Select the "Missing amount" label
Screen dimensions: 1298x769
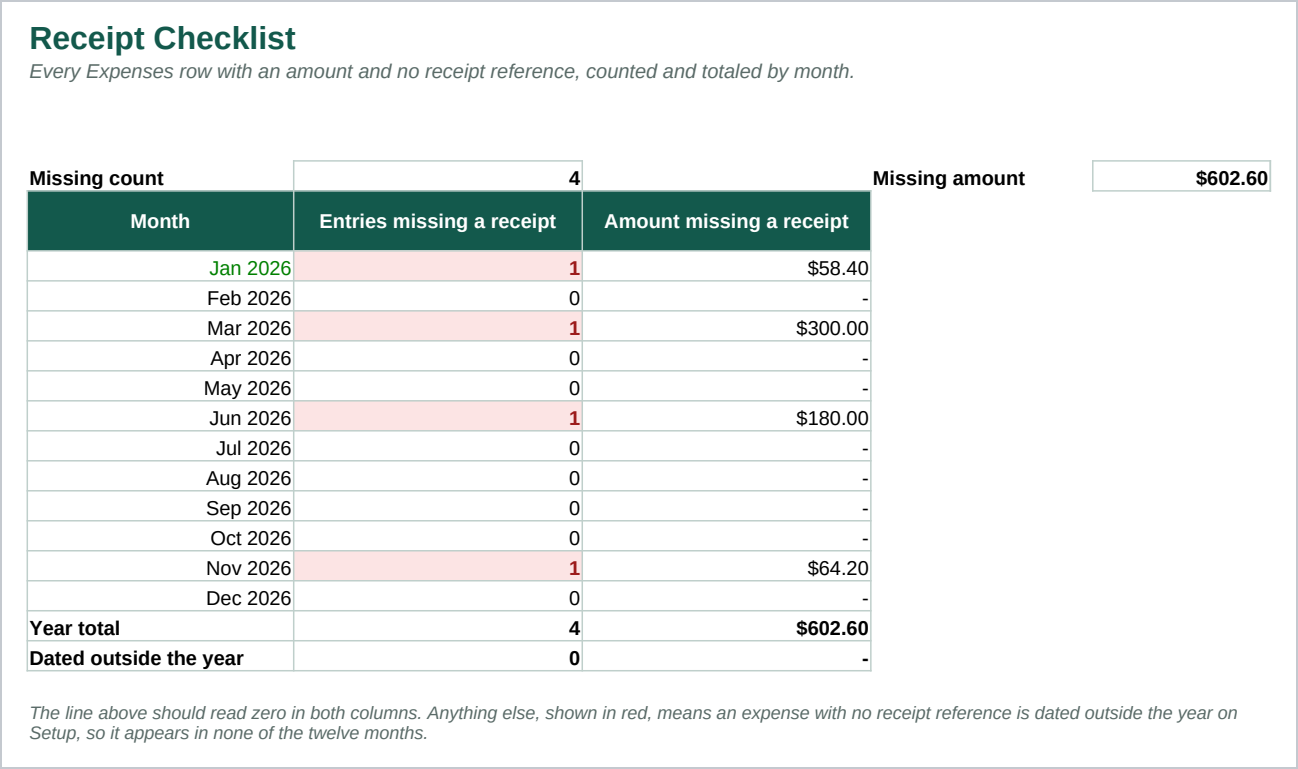[x=949, y=178]
